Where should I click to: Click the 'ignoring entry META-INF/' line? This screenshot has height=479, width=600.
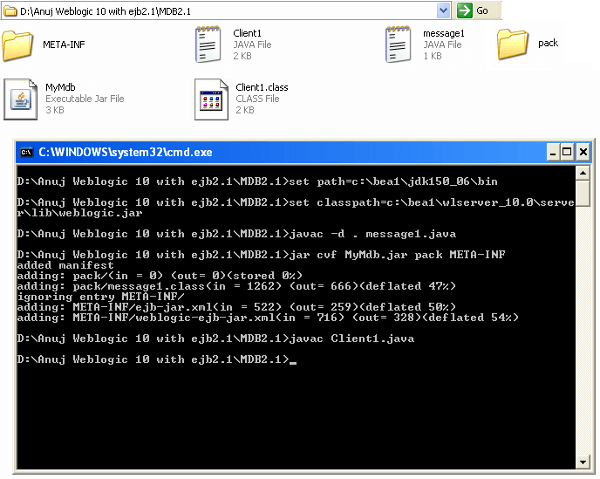101,297
